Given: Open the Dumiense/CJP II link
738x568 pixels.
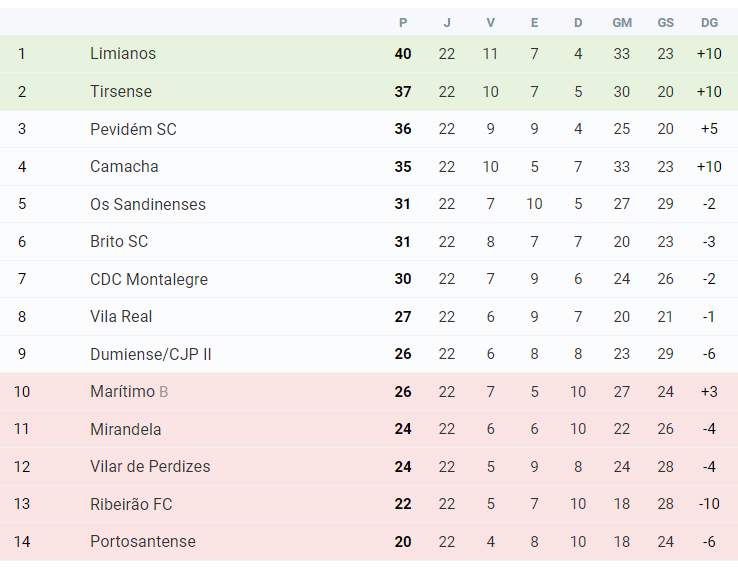Looking at the screenshot, I should (x=151, y=354).
